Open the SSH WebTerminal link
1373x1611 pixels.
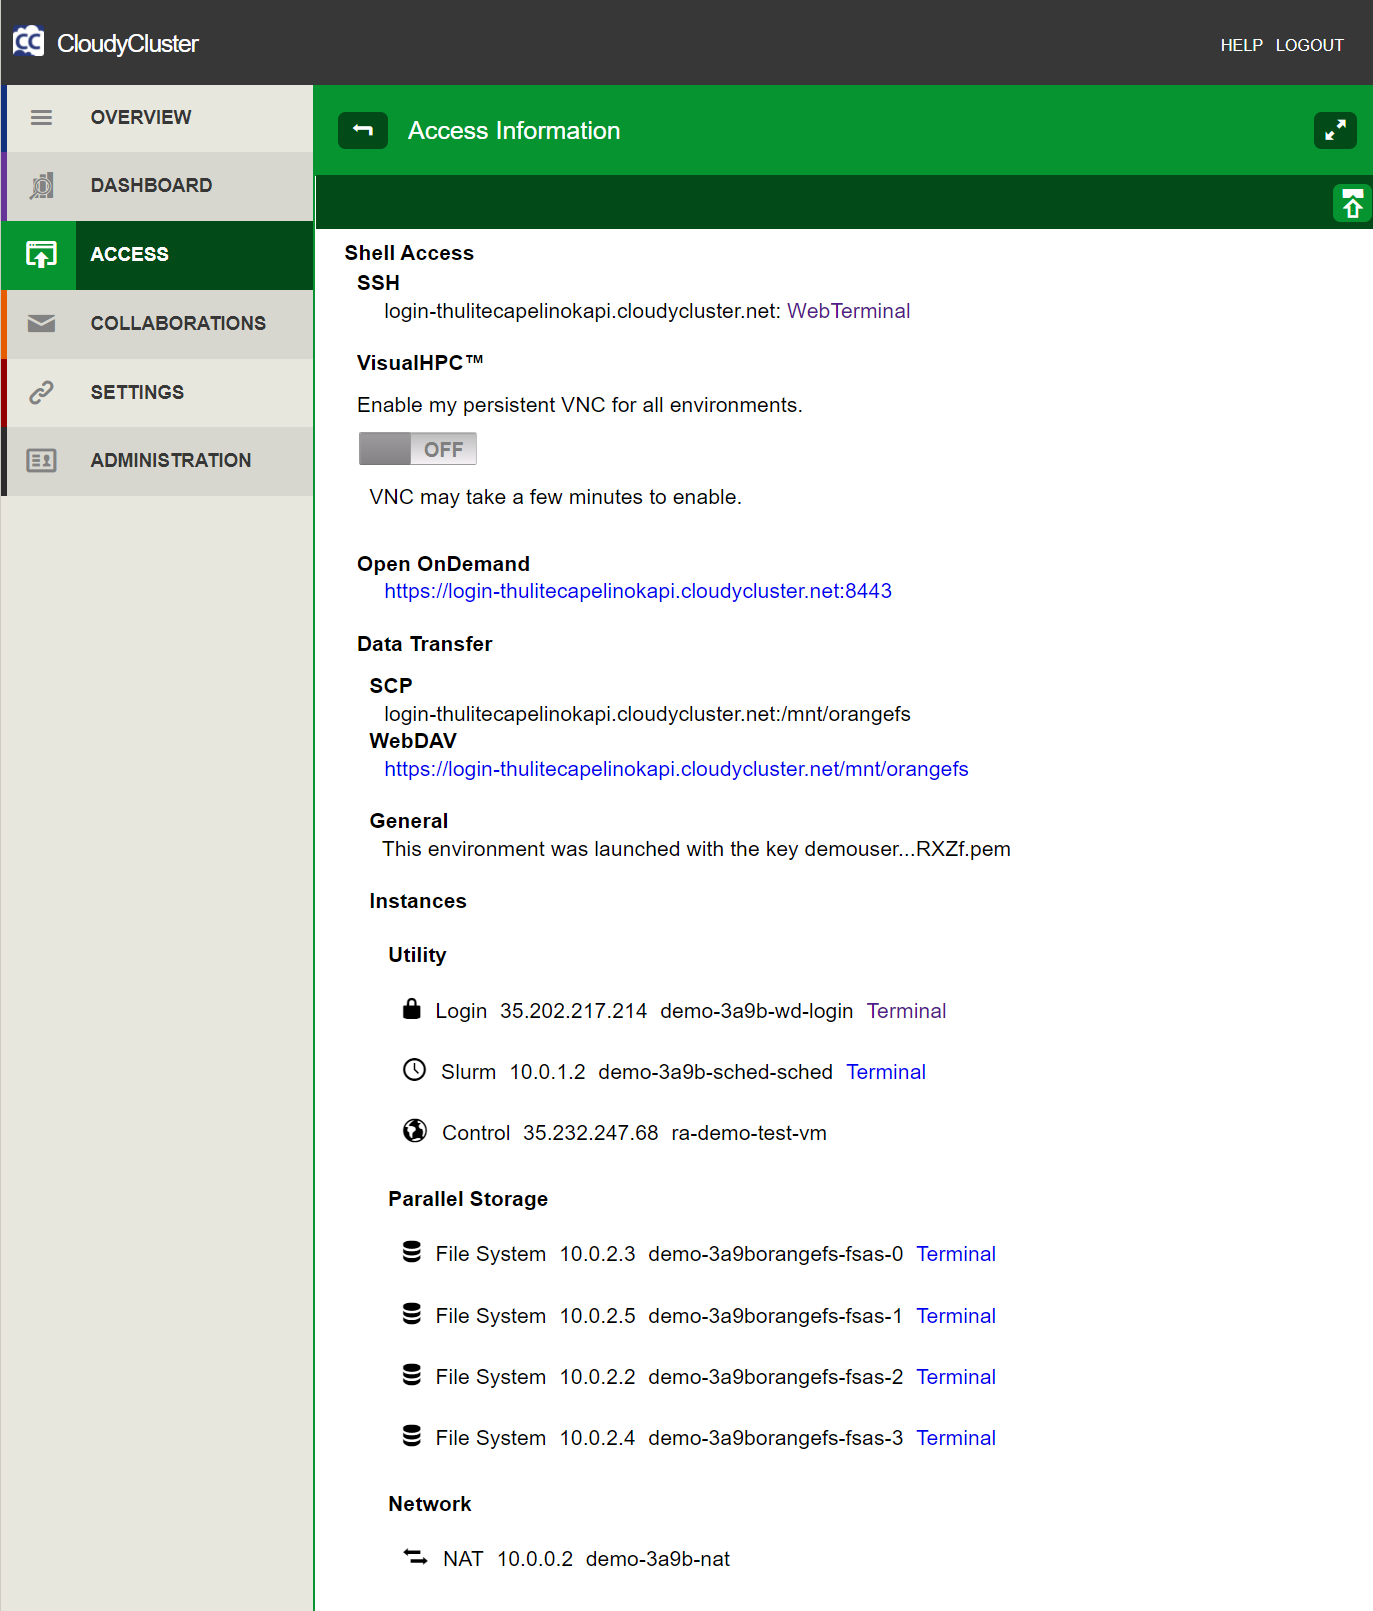coord(848,311)
